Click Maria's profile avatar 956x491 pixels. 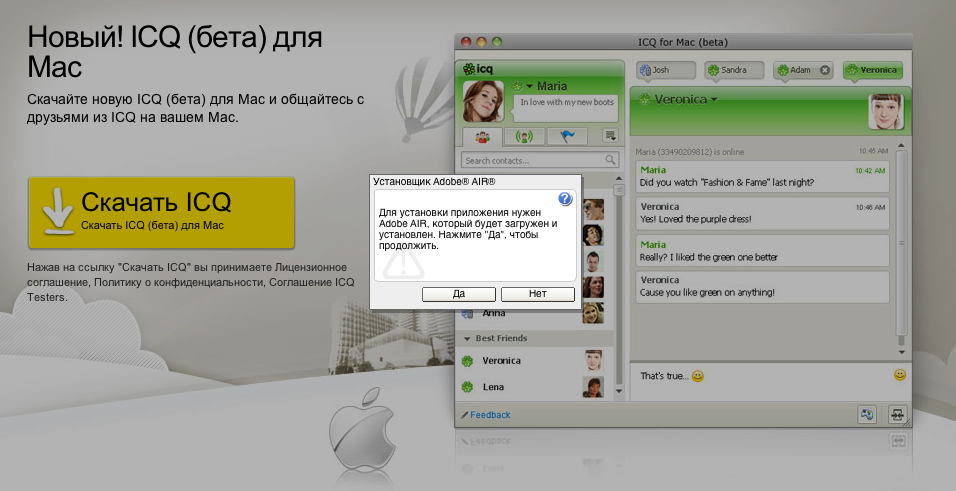tap(483, 101)
